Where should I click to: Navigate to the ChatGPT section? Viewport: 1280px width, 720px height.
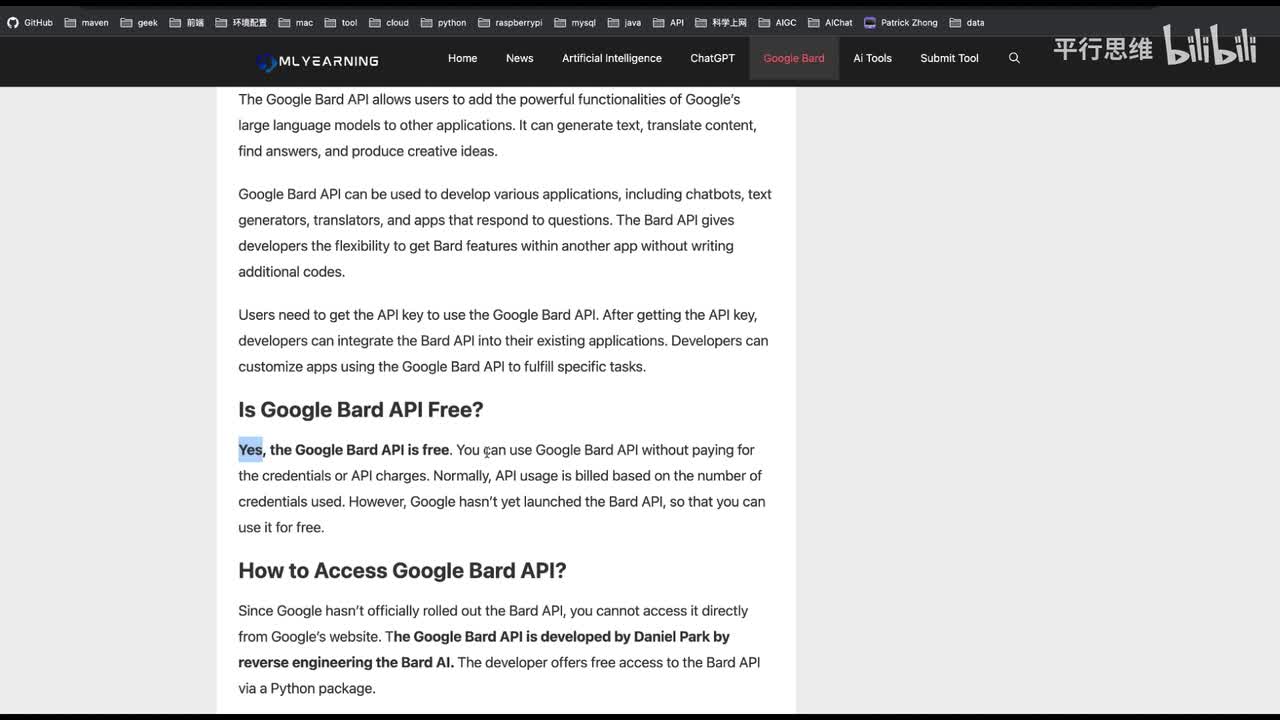[712, 58]
